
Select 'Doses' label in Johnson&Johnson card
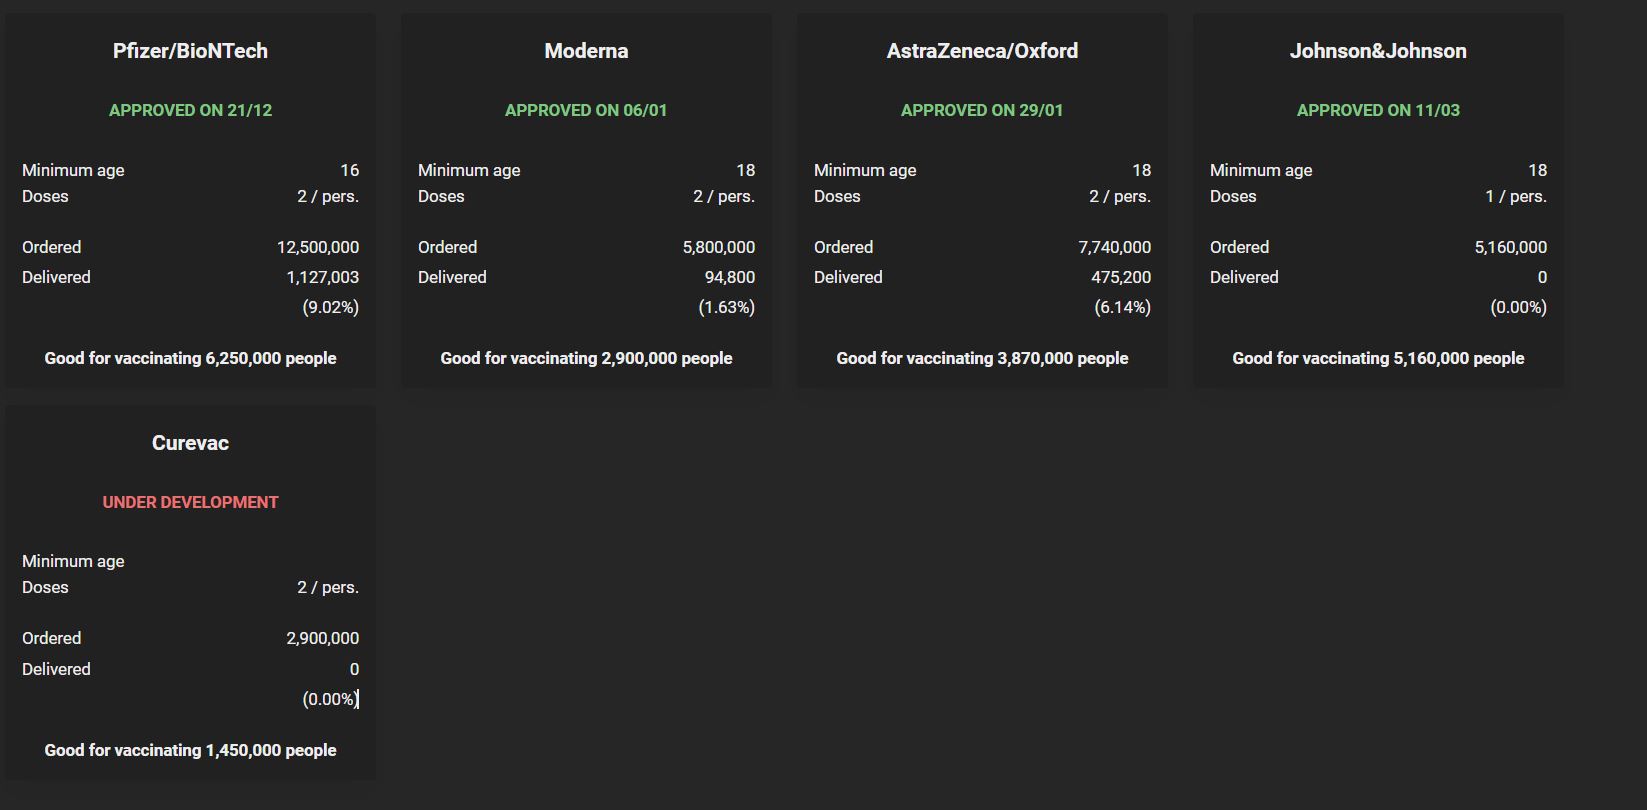pos(1233,196)
